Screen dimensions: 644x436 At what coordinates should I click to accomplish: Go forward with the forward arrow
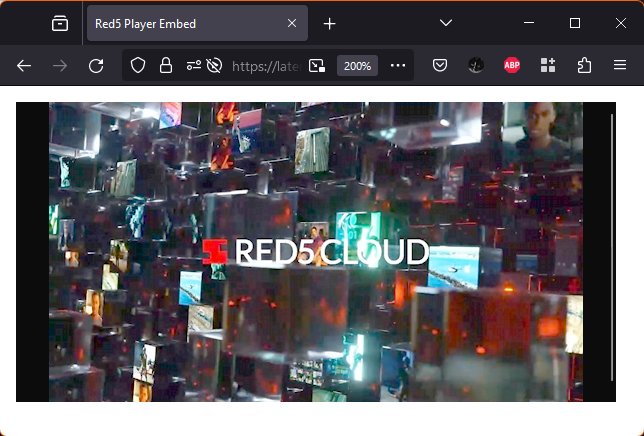[x=60, y=66]
